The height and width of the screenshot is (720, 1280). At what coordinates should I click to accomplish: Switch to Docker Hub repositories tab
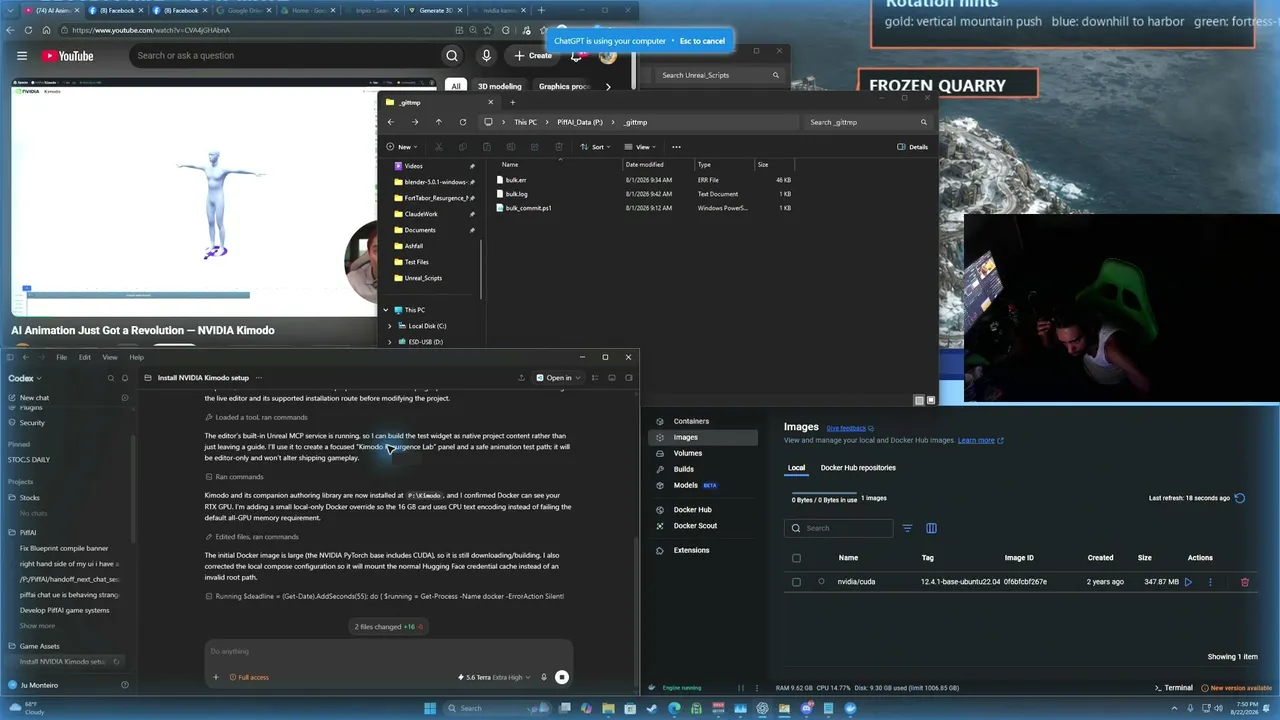(x=858, y=468)
